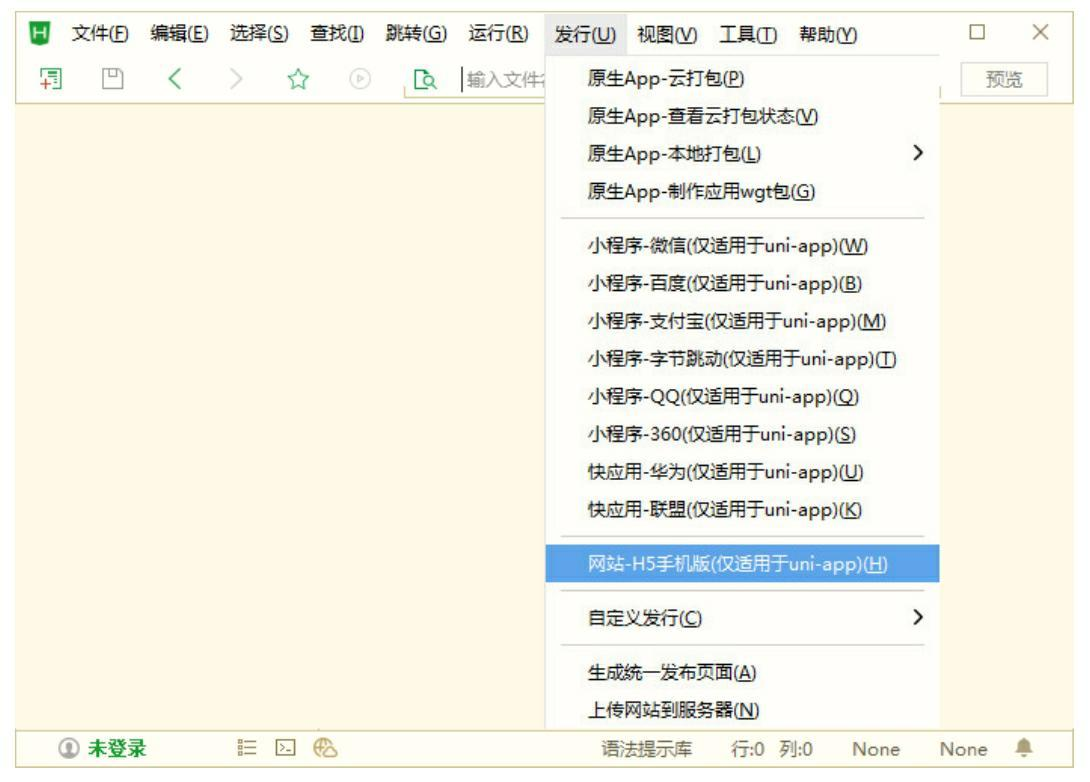
Task: Expand 自定义发行(C) submenu
Action: pos(742,618)
